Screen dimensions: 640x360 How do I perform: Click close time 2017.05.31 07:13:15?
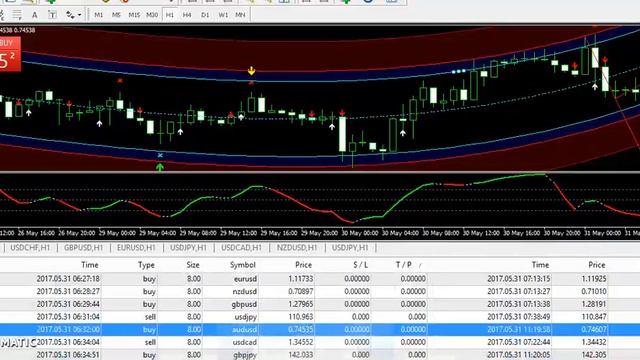click(518, 279)
